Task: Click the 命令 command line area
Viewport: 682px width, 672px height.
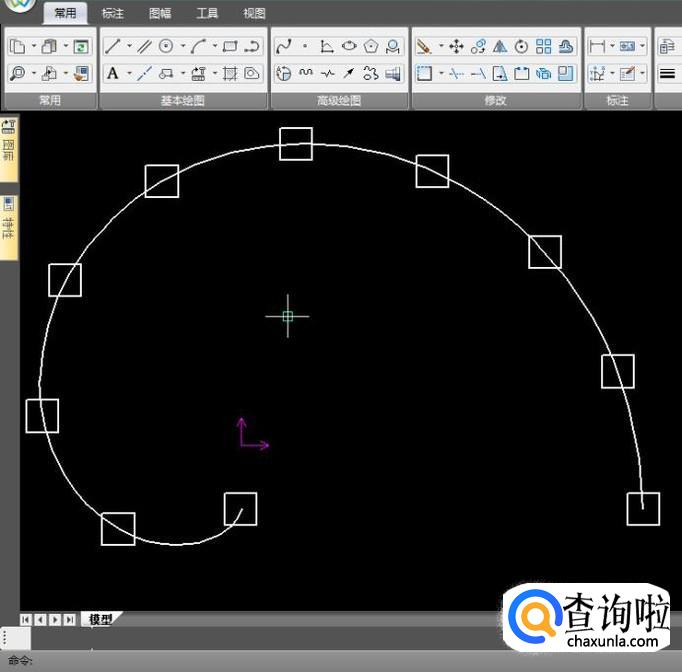Action: click(x=300, y=661)
